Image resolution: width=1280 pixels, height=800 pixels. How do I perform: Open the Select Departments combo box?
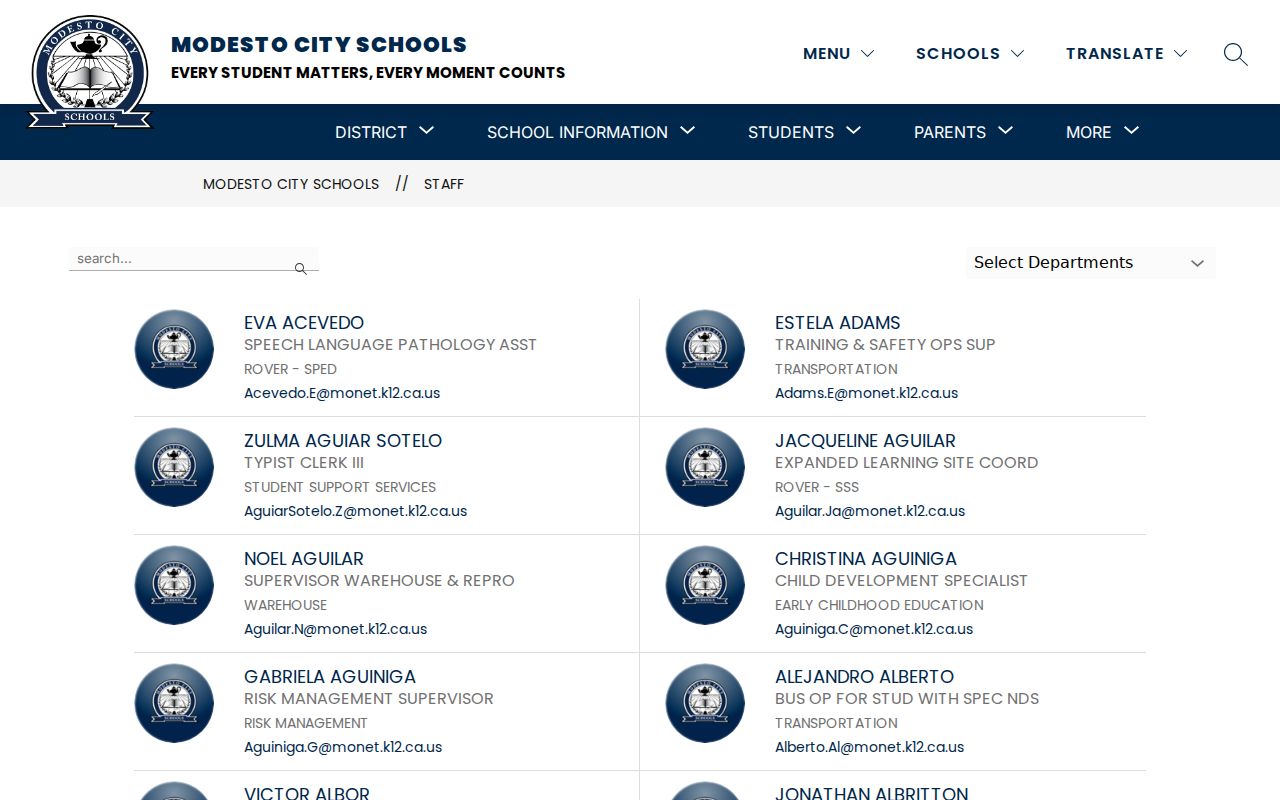(1090, 262)
